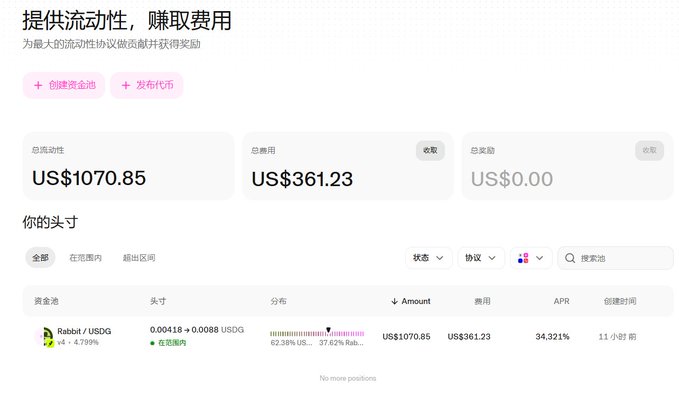Switch to the 在范围内 tab
This screenshot has height=396, width=679.
[85, 258]
